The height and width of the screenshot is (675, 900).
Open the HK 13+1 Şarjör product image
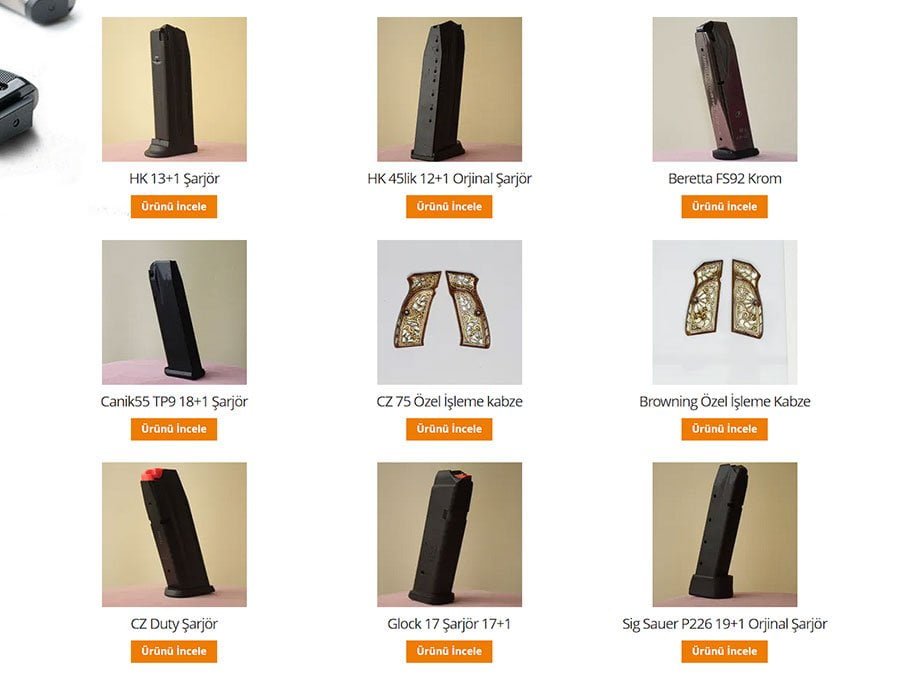point(174,89)
